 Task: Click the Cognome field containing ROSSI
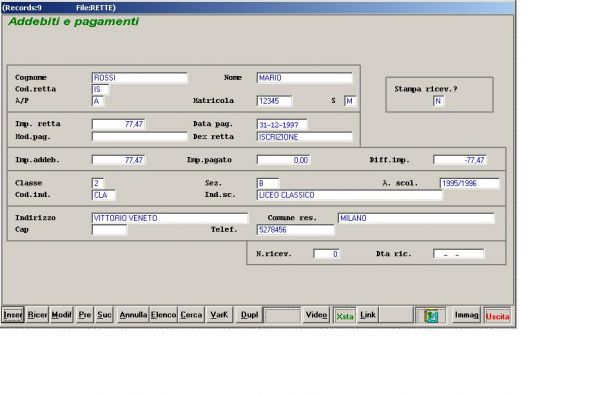tap(140, 78)
